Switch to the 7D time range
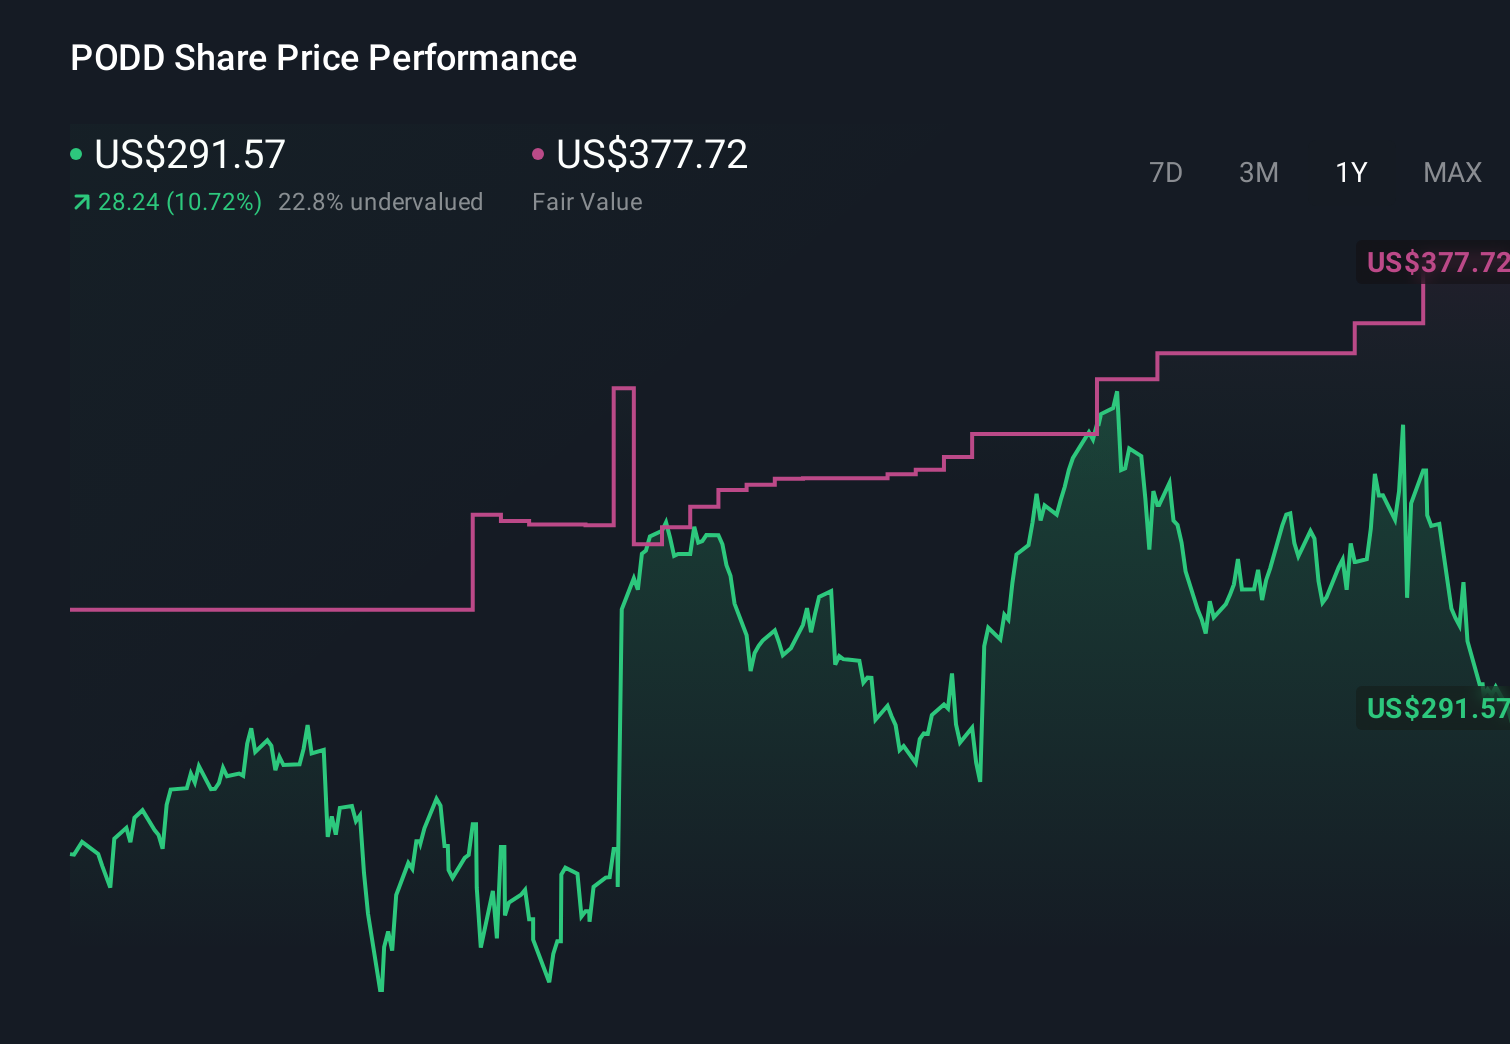 (1166, 172)
